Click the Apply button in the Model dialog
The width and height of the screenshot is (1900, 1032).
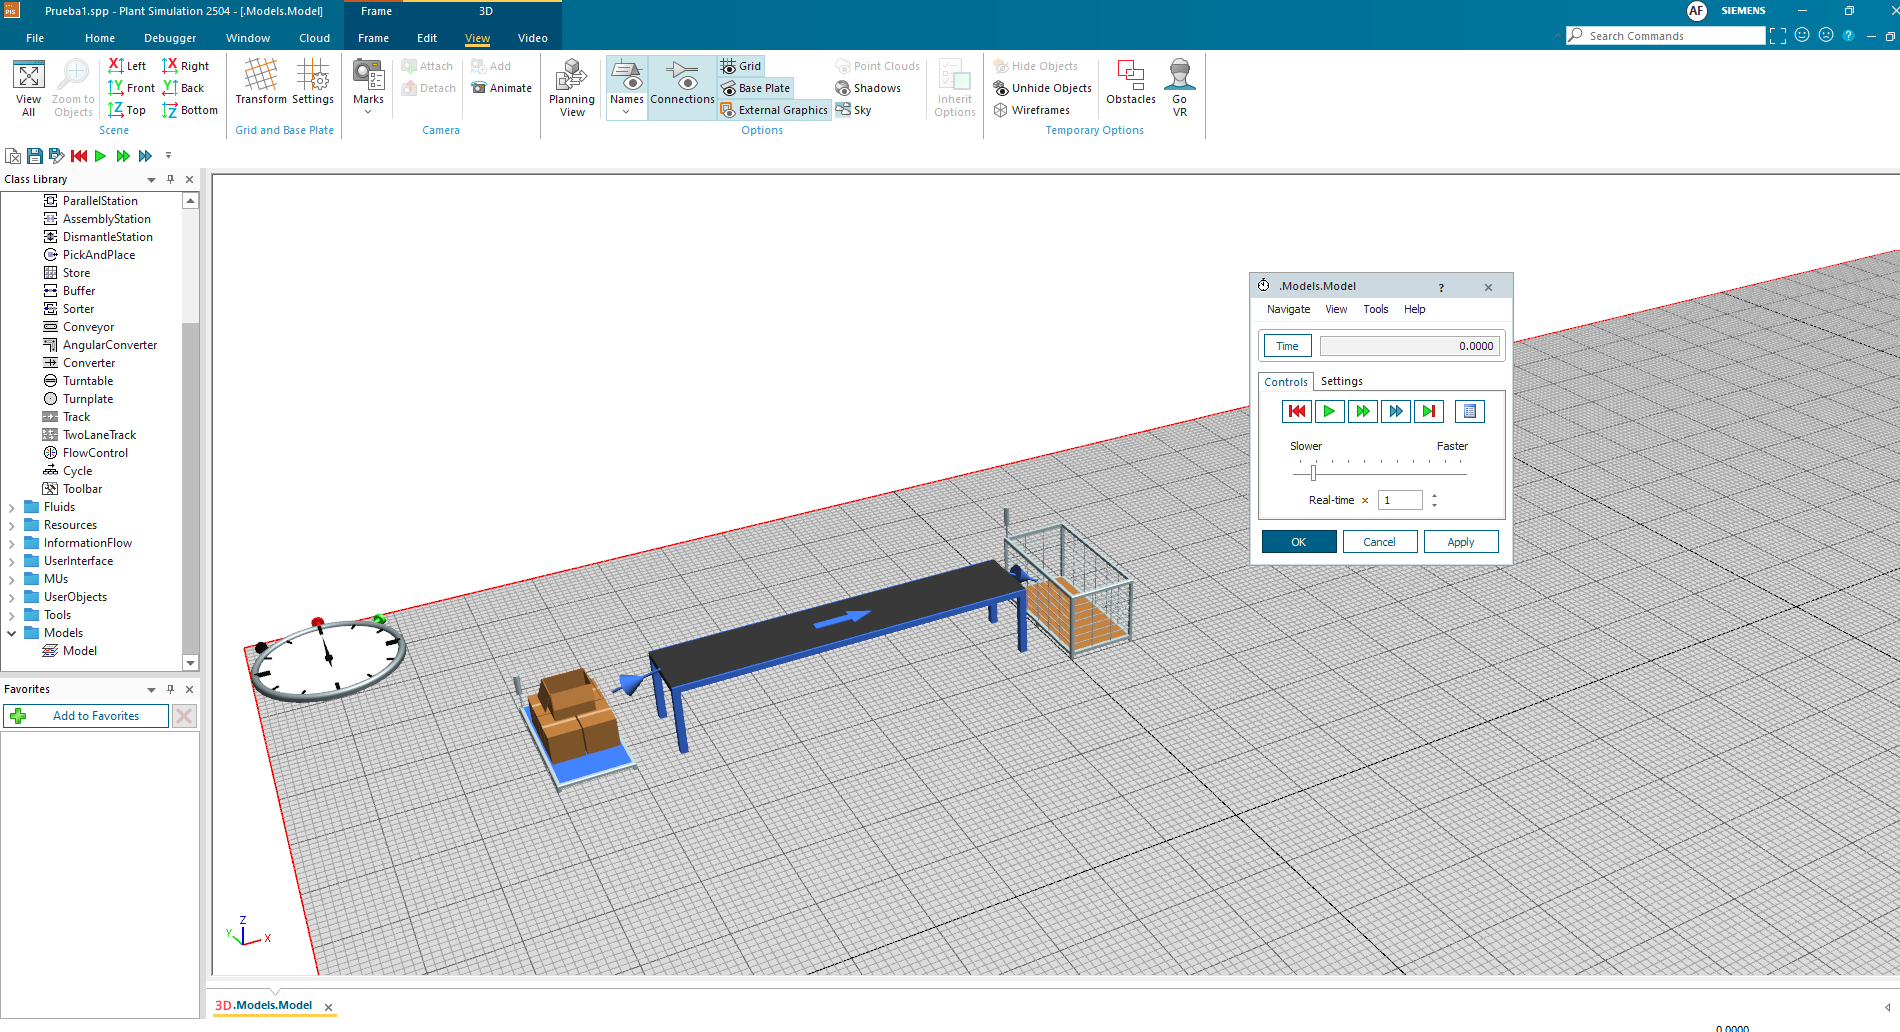1461,541
